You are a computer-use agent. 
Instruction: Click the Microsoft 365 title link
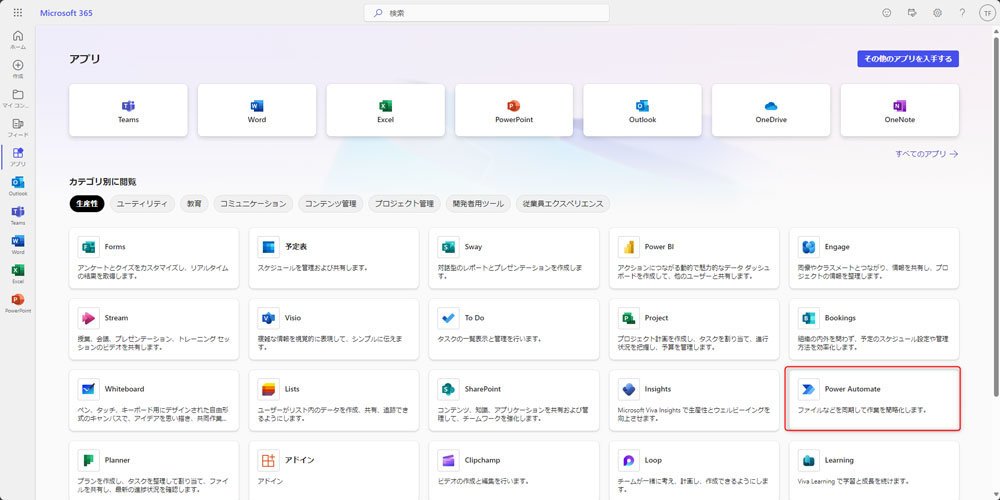click(66, 13)
